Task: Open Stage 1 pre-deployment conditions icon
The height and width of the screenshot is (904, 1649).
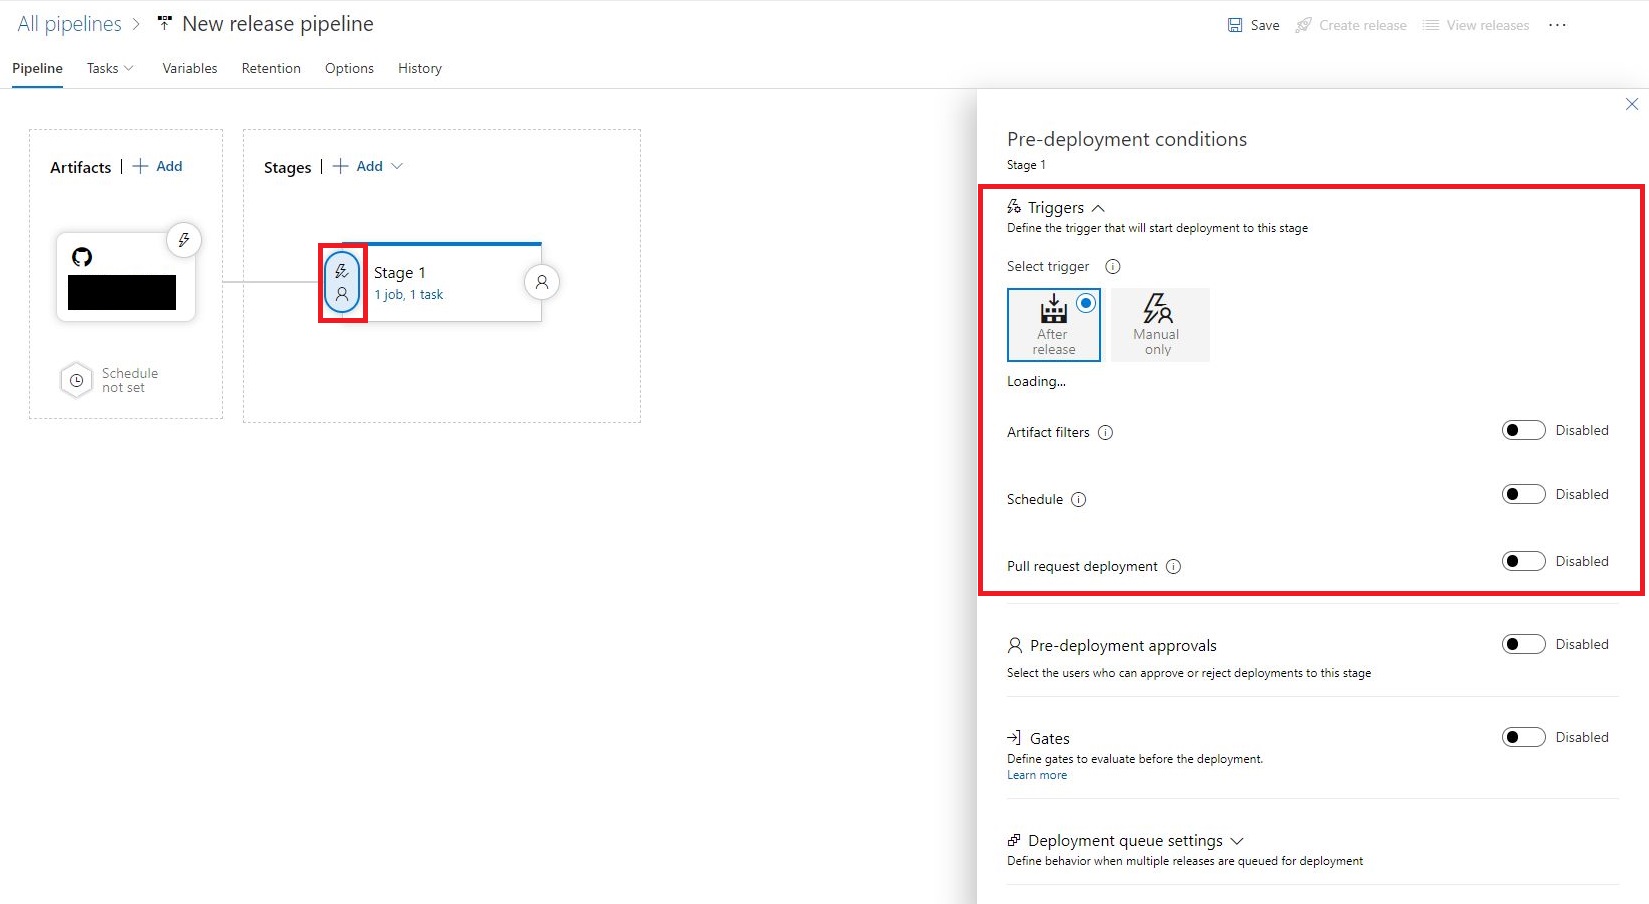Action: tap(342, 283)
